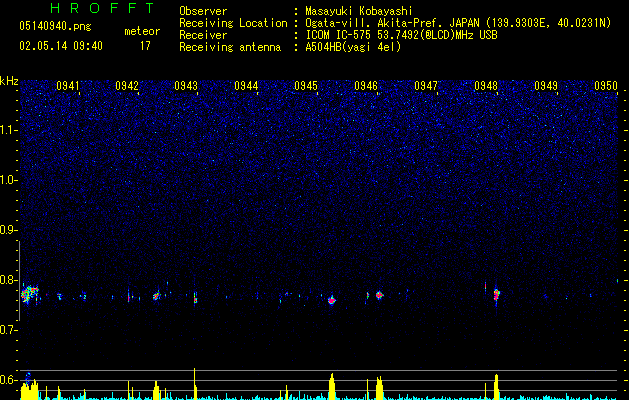
Task: Click the 1.1 kHz axis label
Action: 9,130
